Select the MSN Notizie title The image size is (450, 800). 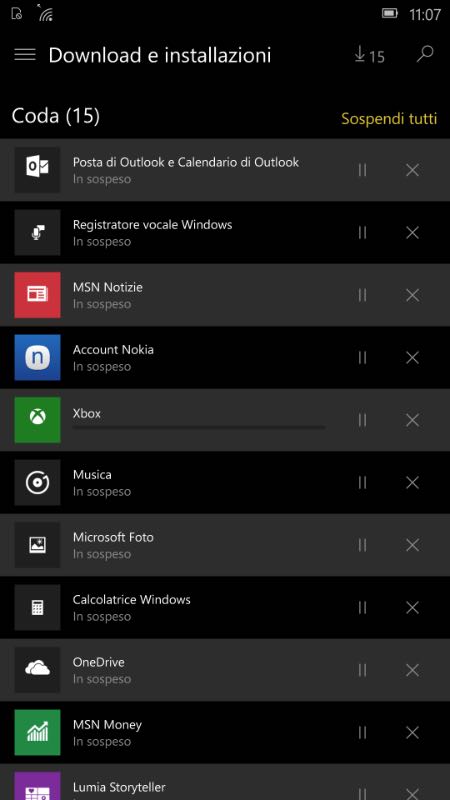[x=108, y=287]
